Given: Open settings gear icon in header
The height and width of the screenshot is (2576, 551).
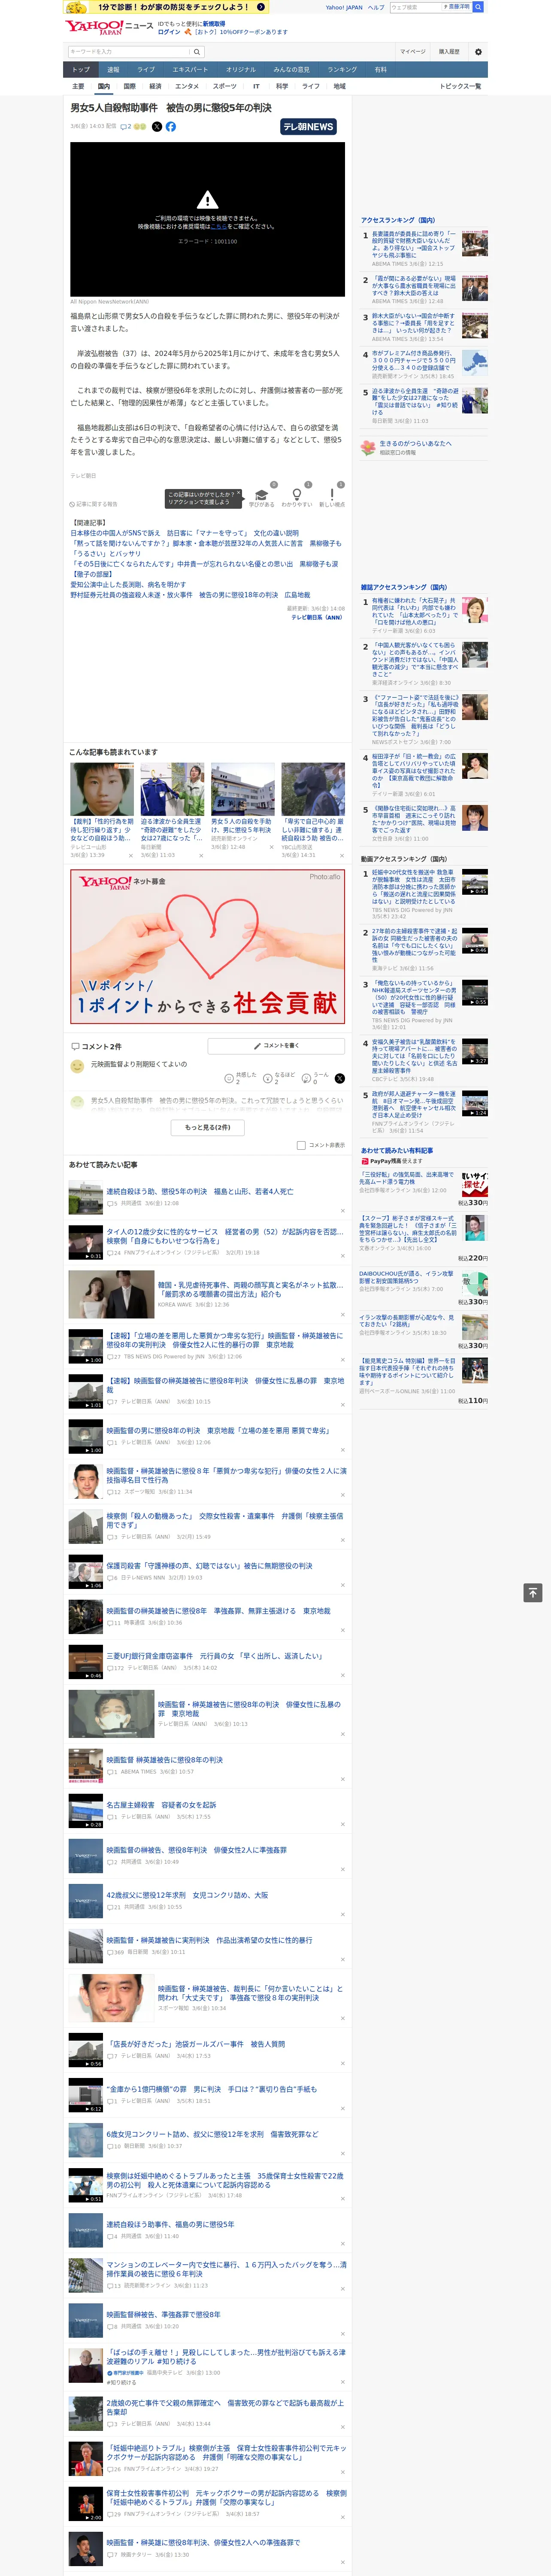Looking at the screenshot, I should (x=478, y=52).
